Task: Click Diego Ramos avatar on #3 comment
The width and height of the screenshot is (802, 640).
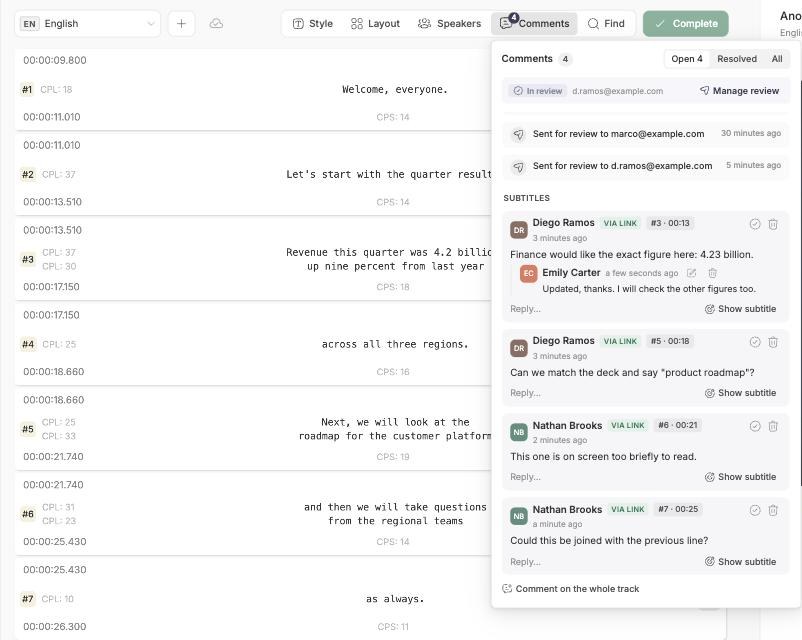Action: [519, 230]
